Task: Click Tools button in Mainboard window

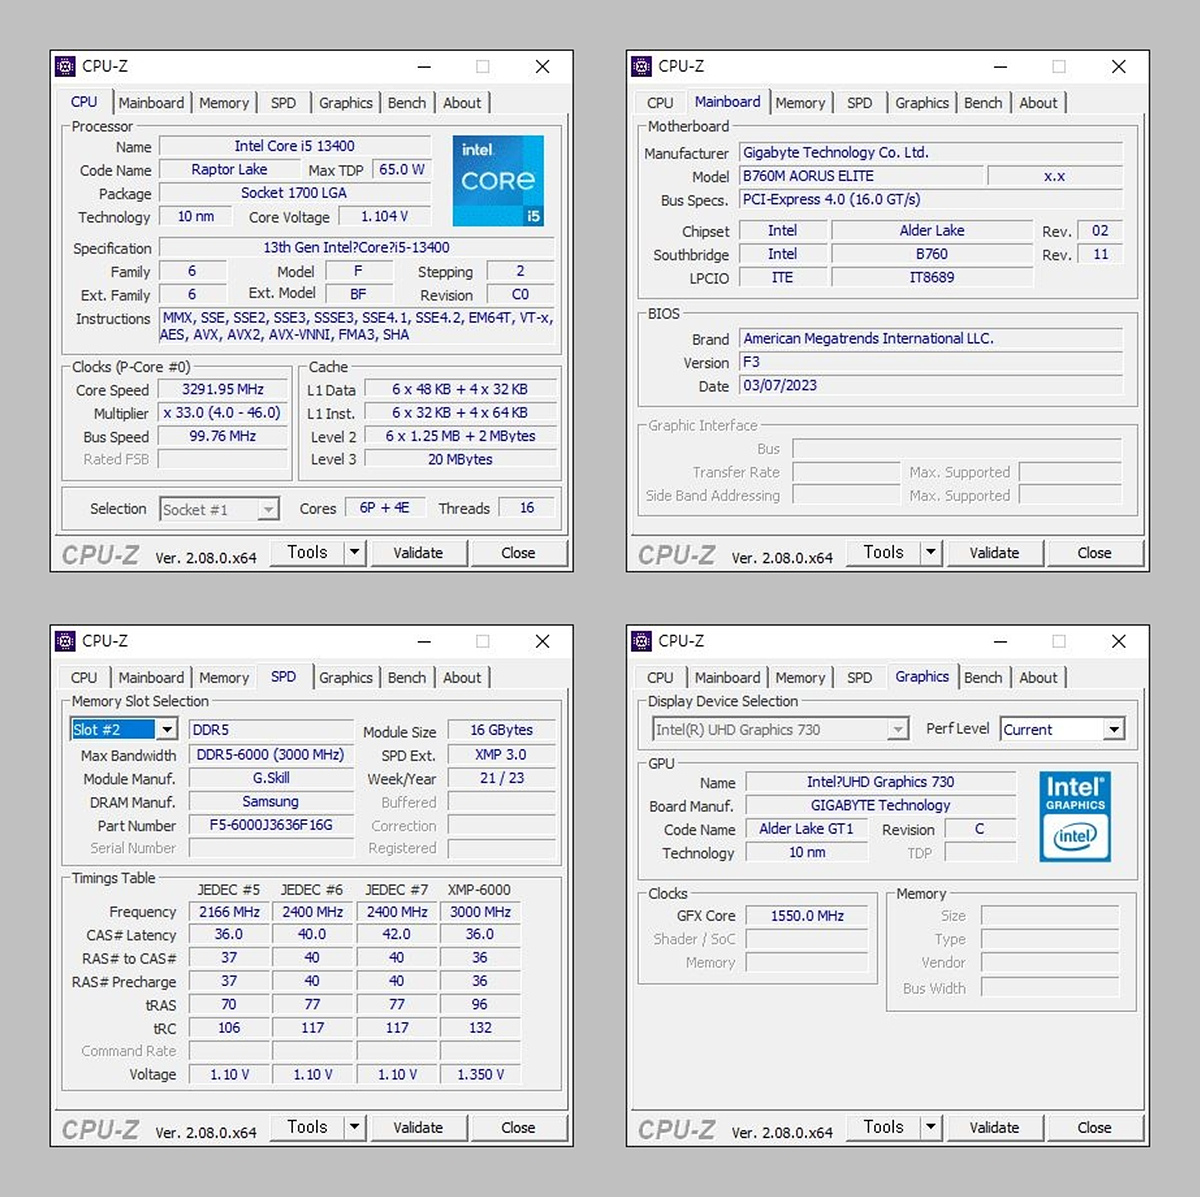Action: pyautogui.click(x=883, y=552)
